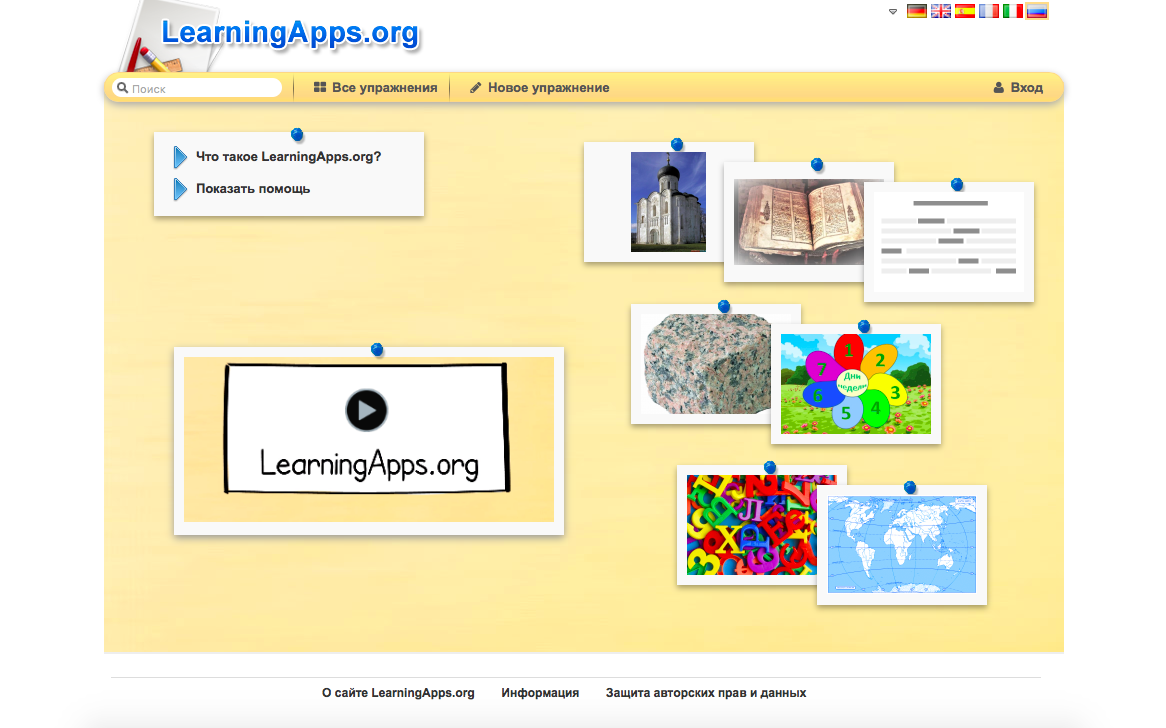Switch language to English flag
The width and height of the screenshot is (1166, 728).
pos(941,11)
